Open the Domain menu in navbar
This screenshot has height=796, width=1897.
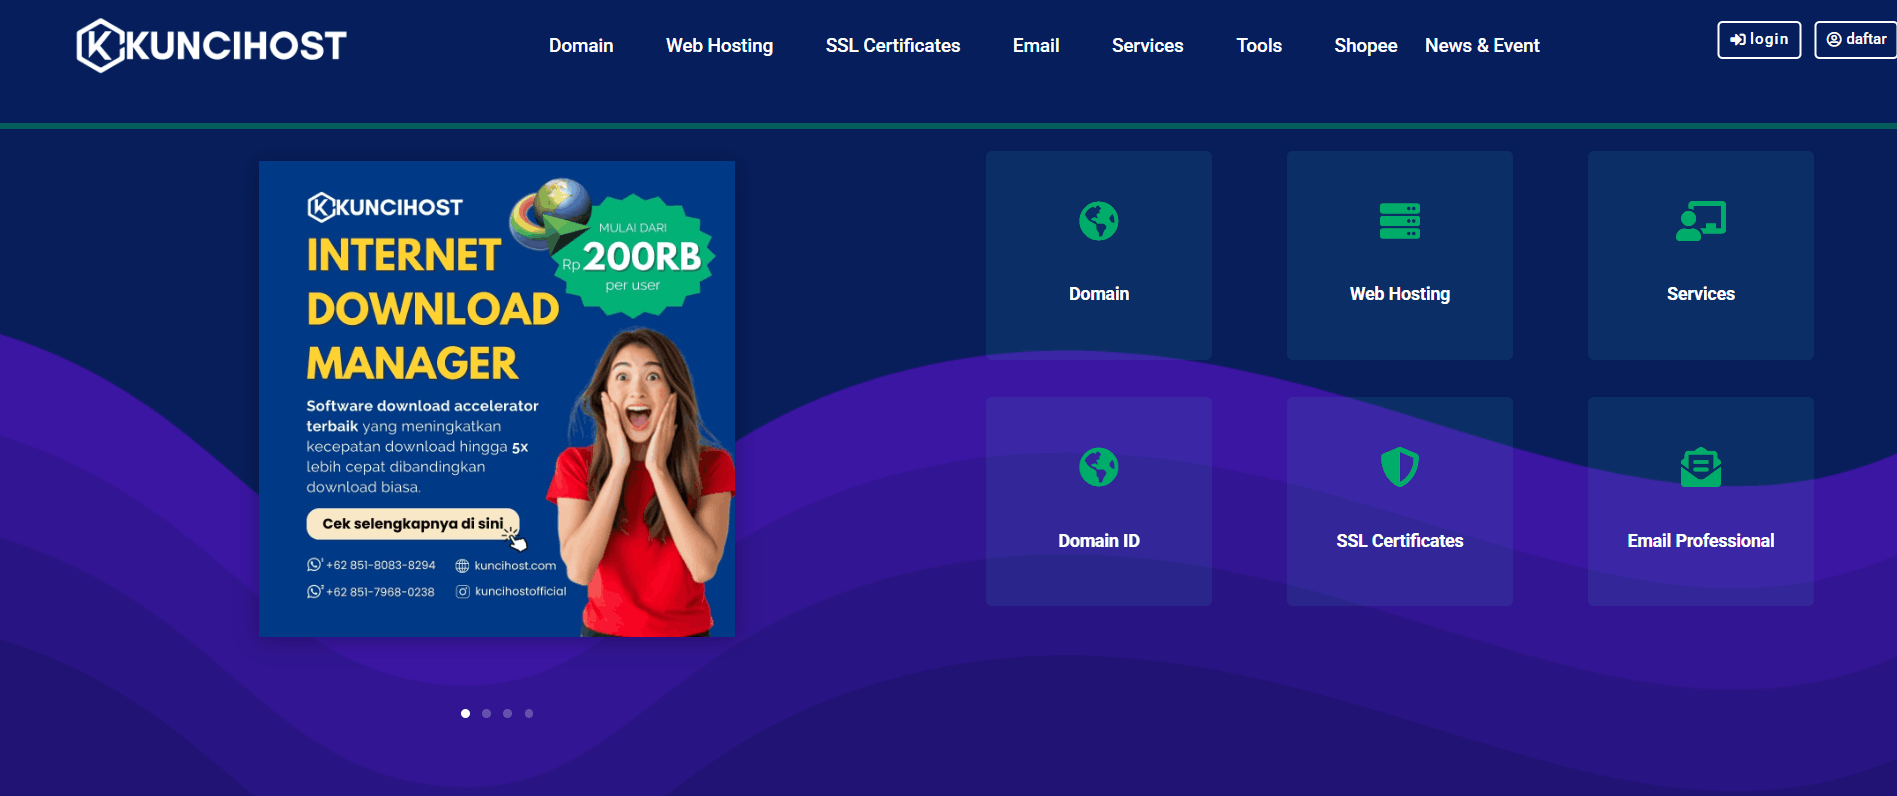point(581,46)
